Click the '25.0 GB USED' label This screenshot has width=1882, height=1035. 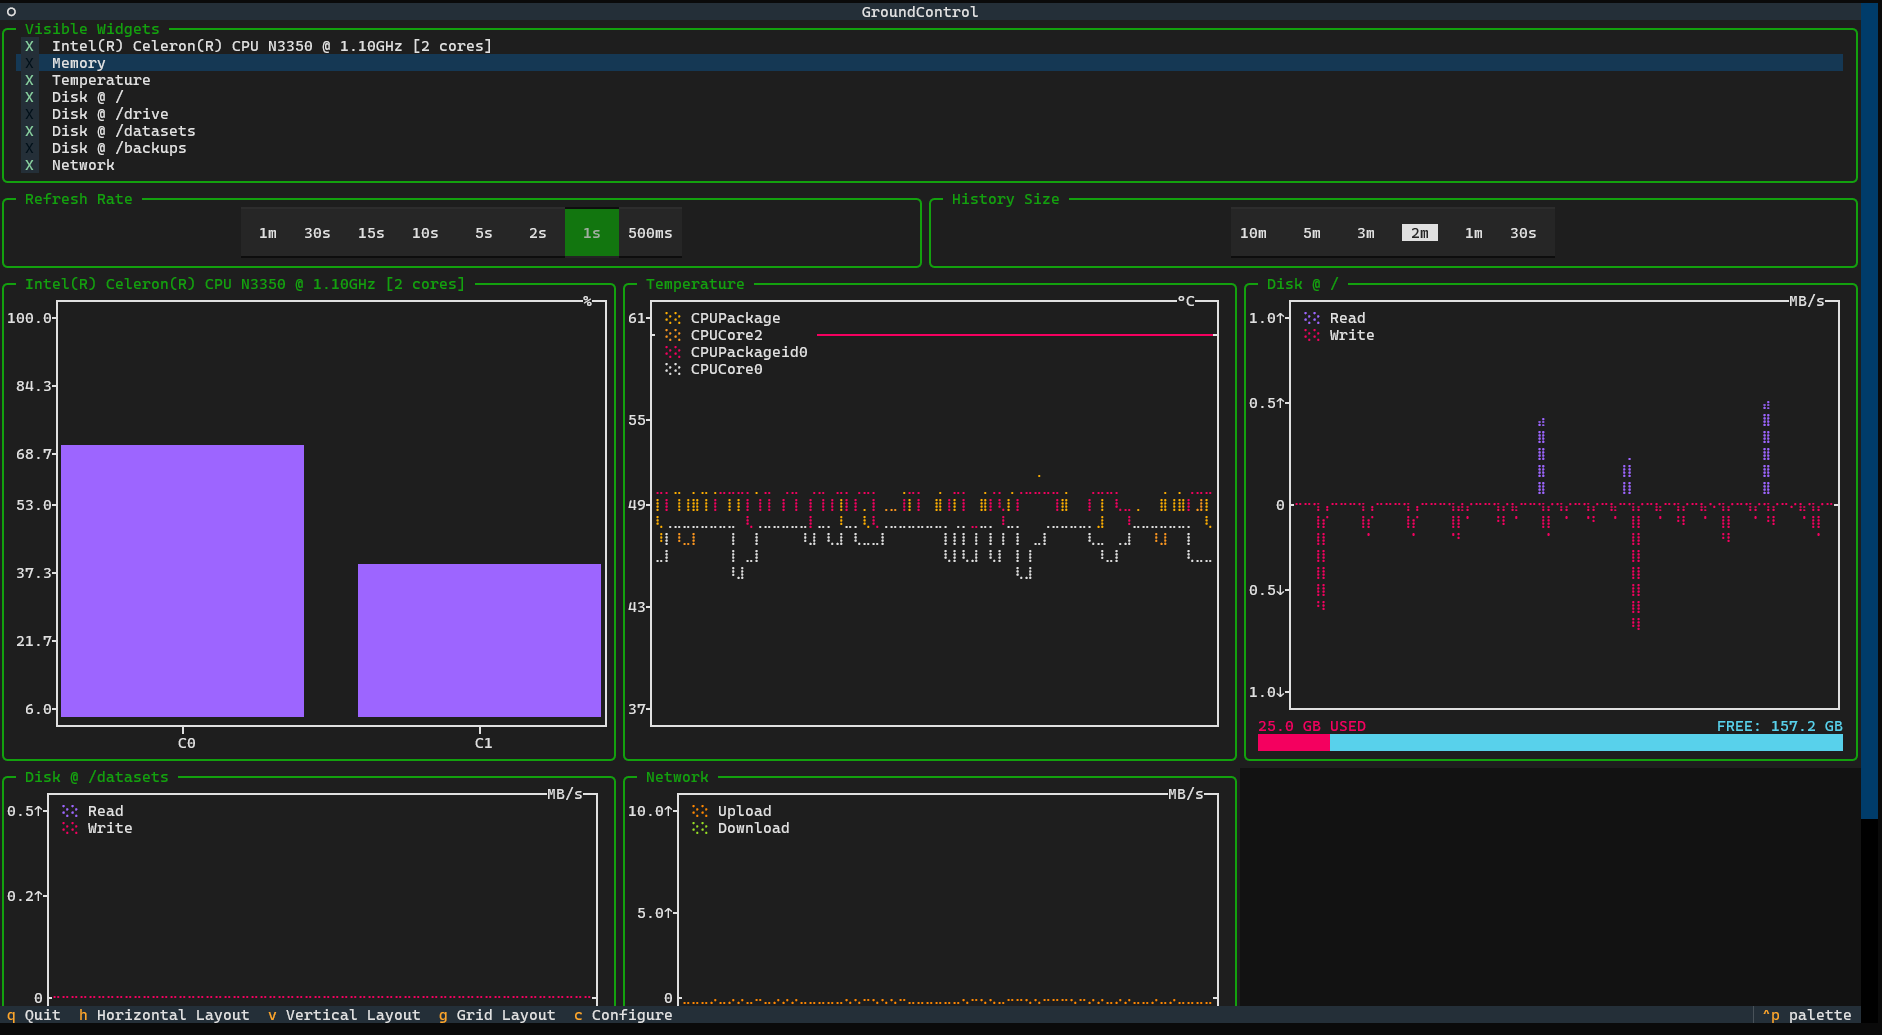click(1312, 726)
